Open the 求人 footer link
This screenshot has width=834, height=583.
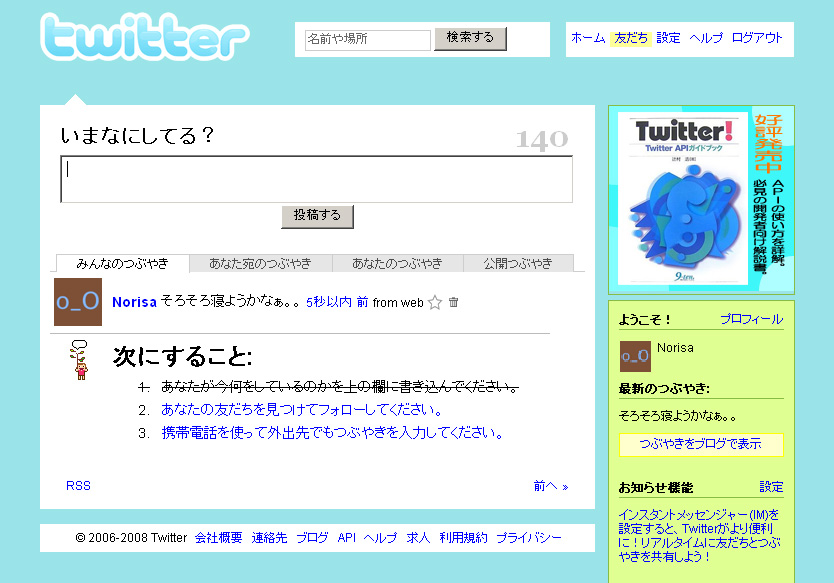[x=418, y=538]
